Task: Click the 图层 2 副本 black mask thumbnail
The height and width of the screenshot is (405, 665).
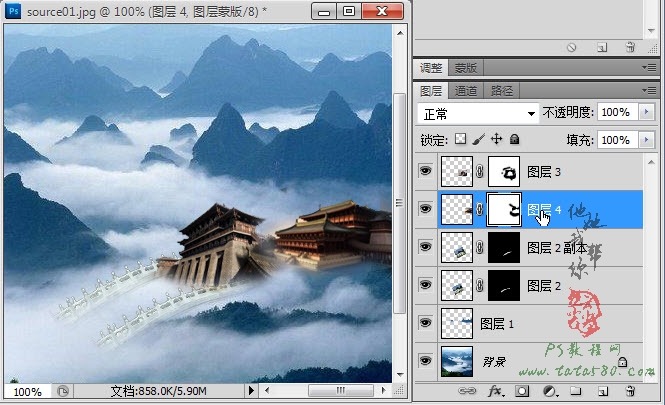Action: 504,247
